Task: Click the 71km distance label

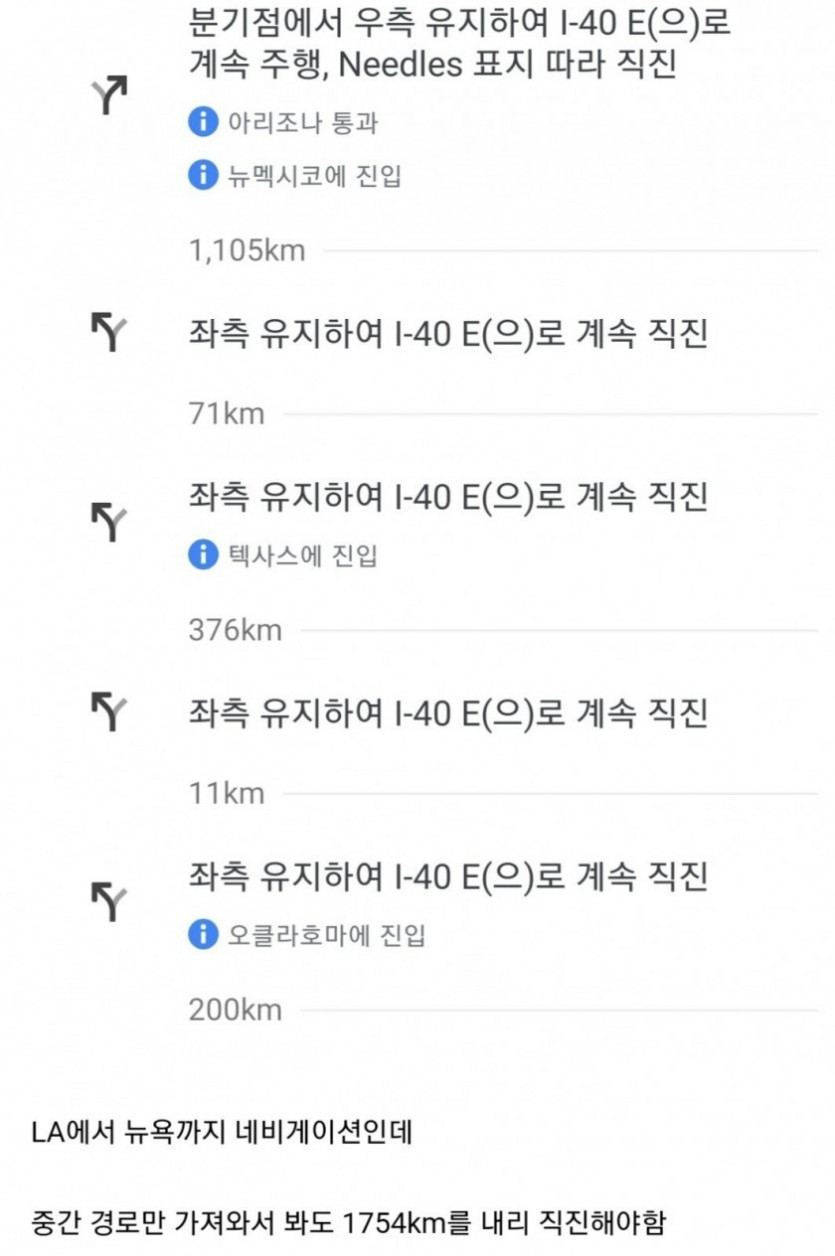Action: [x=226, y=413]
